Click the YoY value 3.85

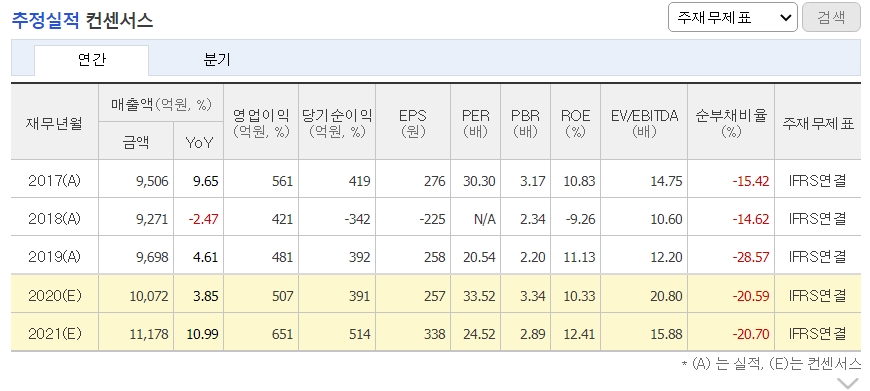coord(205,296)
